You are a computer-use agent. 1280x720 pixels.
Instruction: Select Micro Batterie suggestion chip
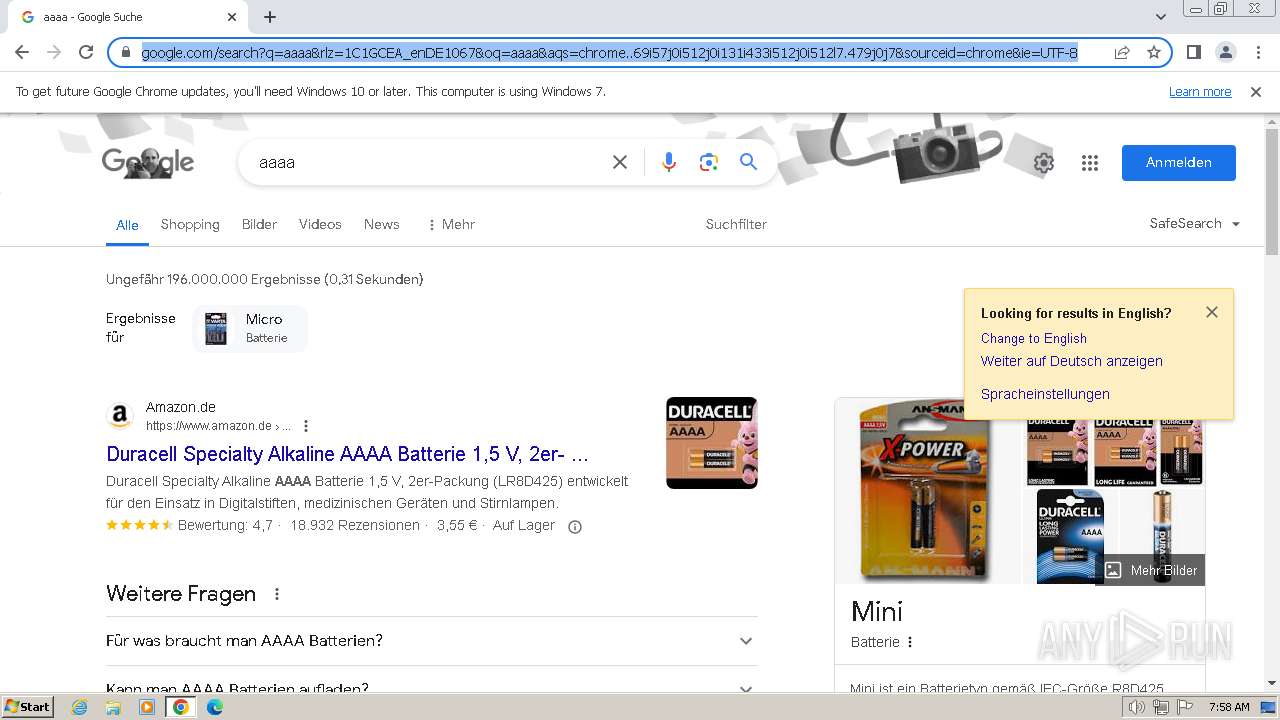pos(249,328)
